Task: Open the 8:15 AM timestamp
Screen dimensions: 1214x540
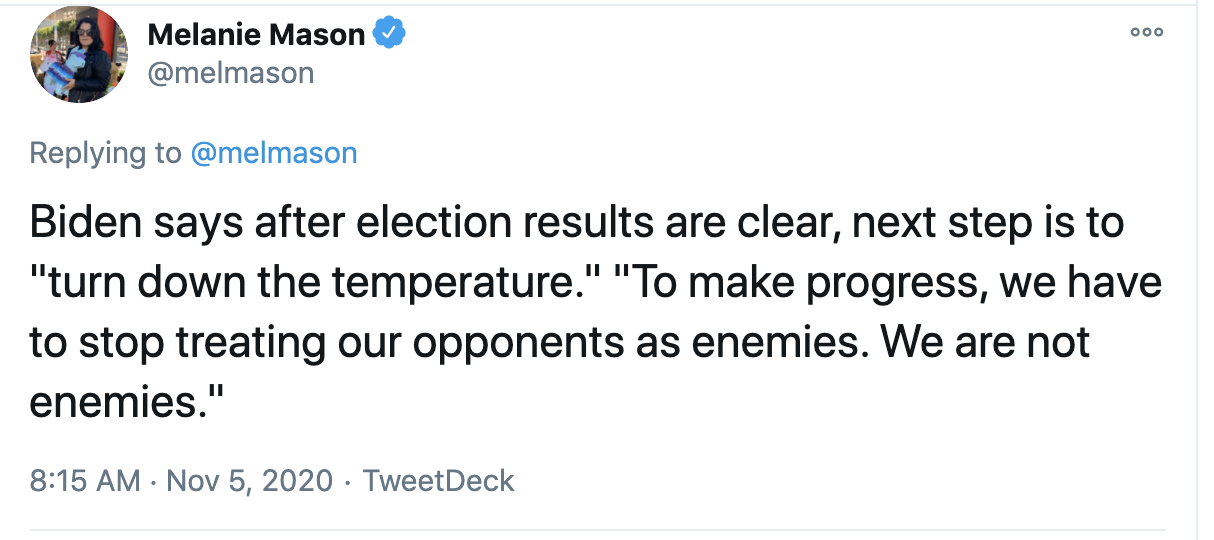Action: pyautogui.click(x=85, y=480)
